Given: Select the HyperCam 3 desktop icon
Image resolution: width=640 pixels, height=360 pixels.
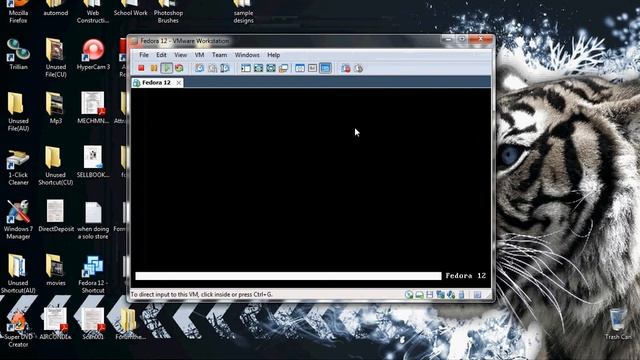Looking at the screenshot, I should coord(93,54).
